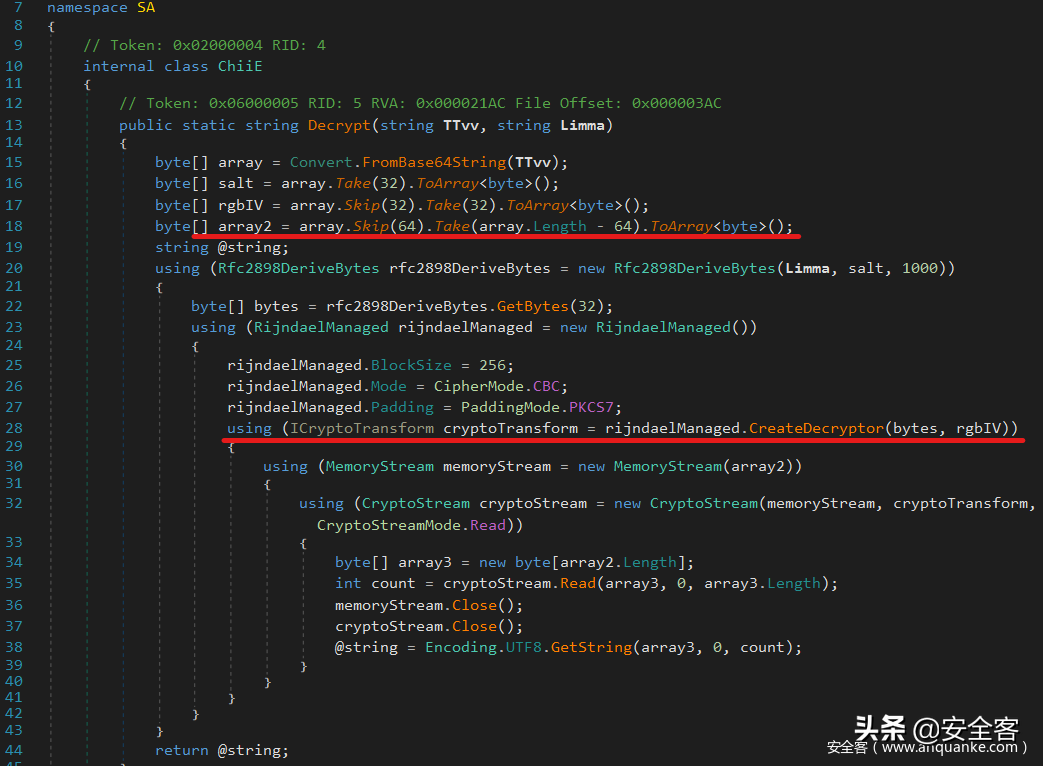Click the return keyword on line 44
1043x766 pixels.
tap(182, 750)
